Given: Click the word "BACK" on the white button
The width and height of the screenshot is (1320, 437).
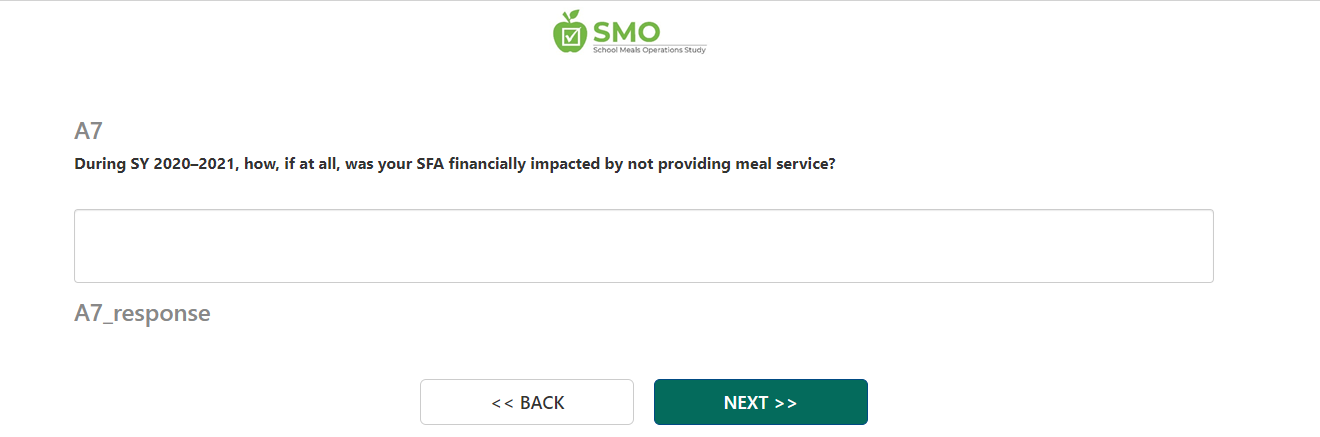Looking at the screenshot, I should 542,403.
